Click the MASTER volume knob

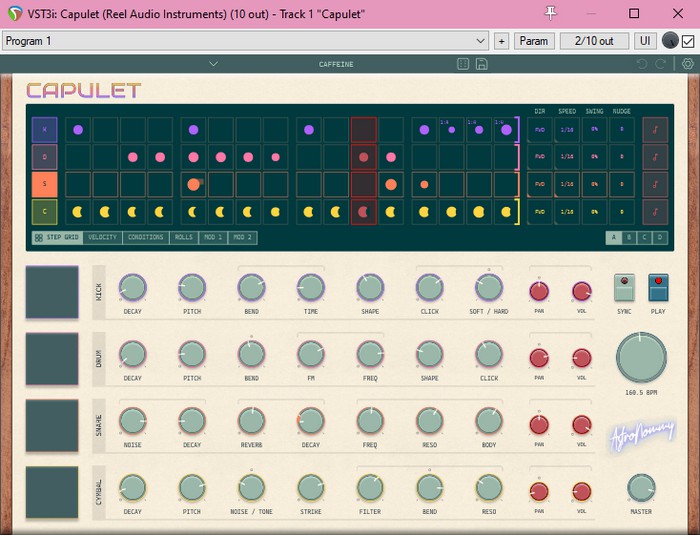(641, 488)
